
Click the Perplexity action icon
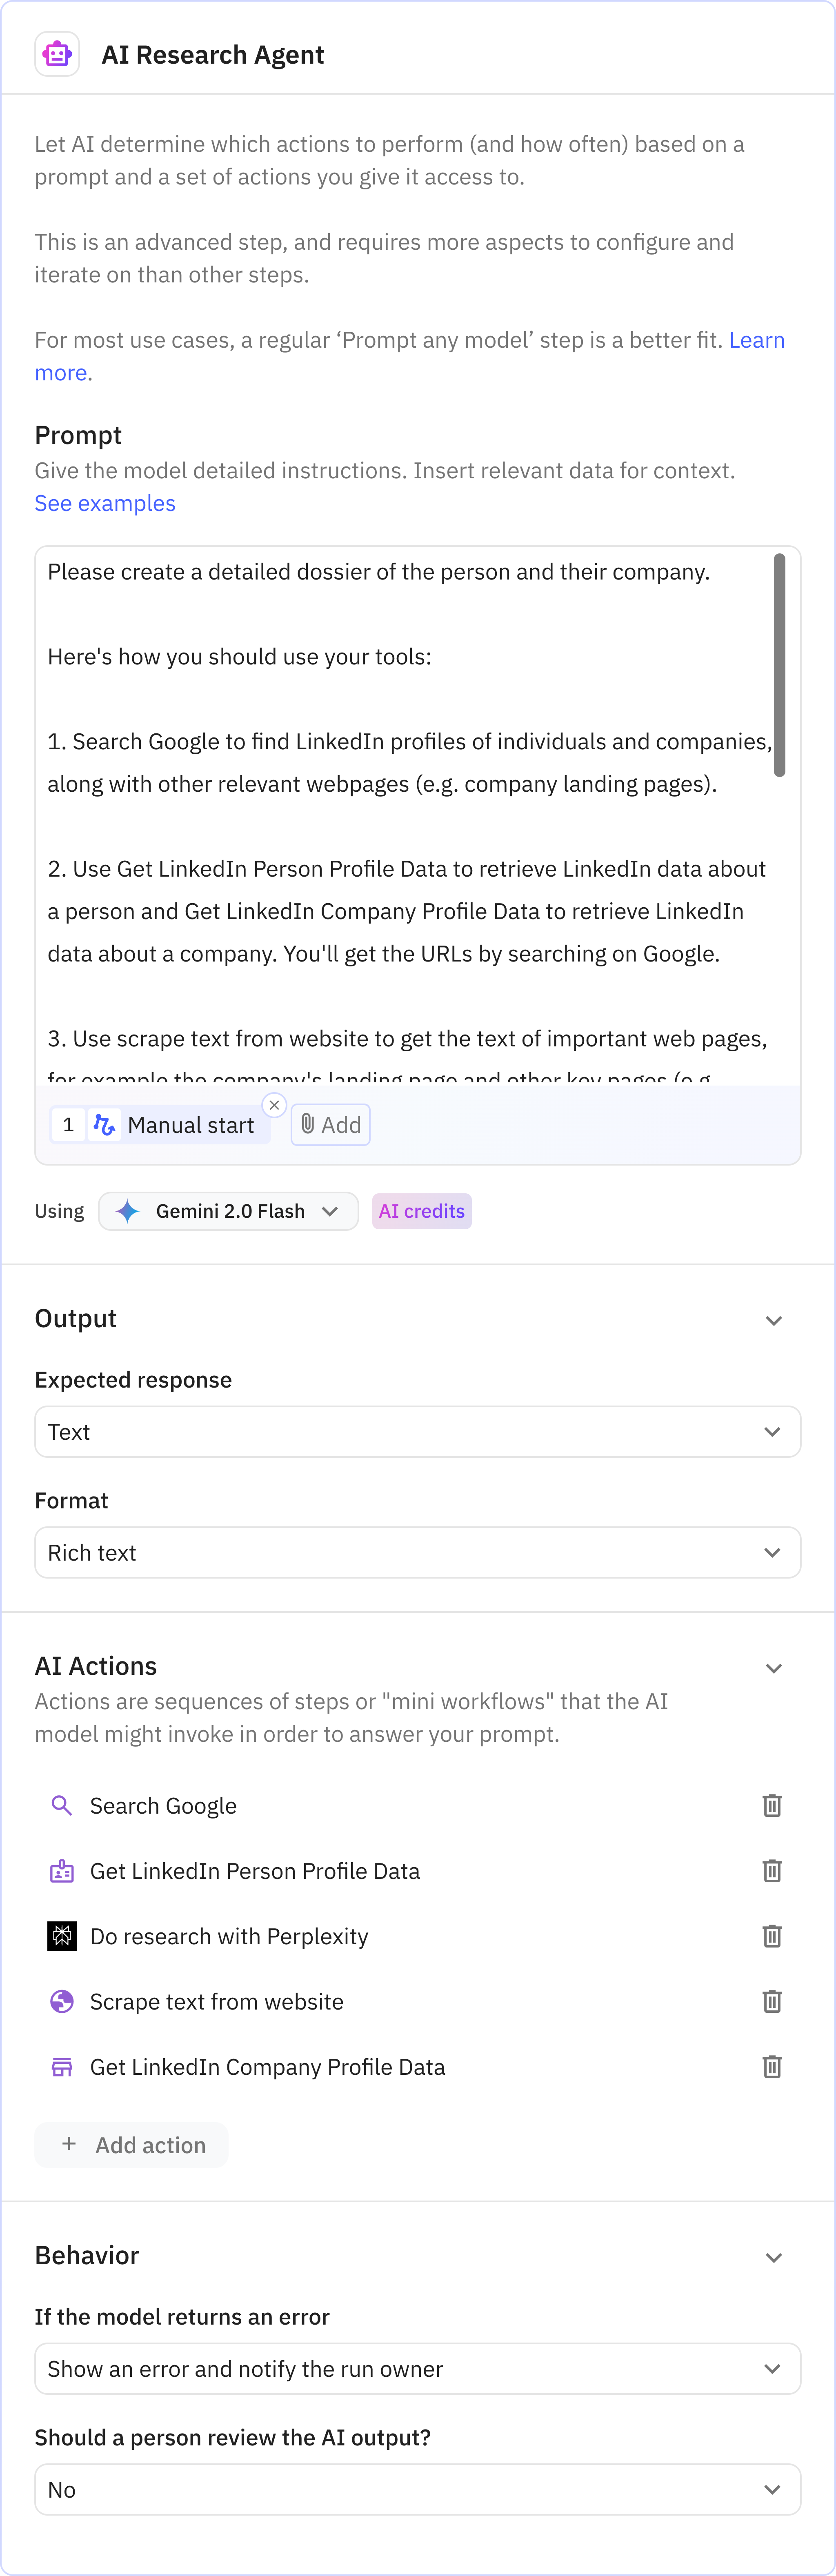coord(62,1936)
